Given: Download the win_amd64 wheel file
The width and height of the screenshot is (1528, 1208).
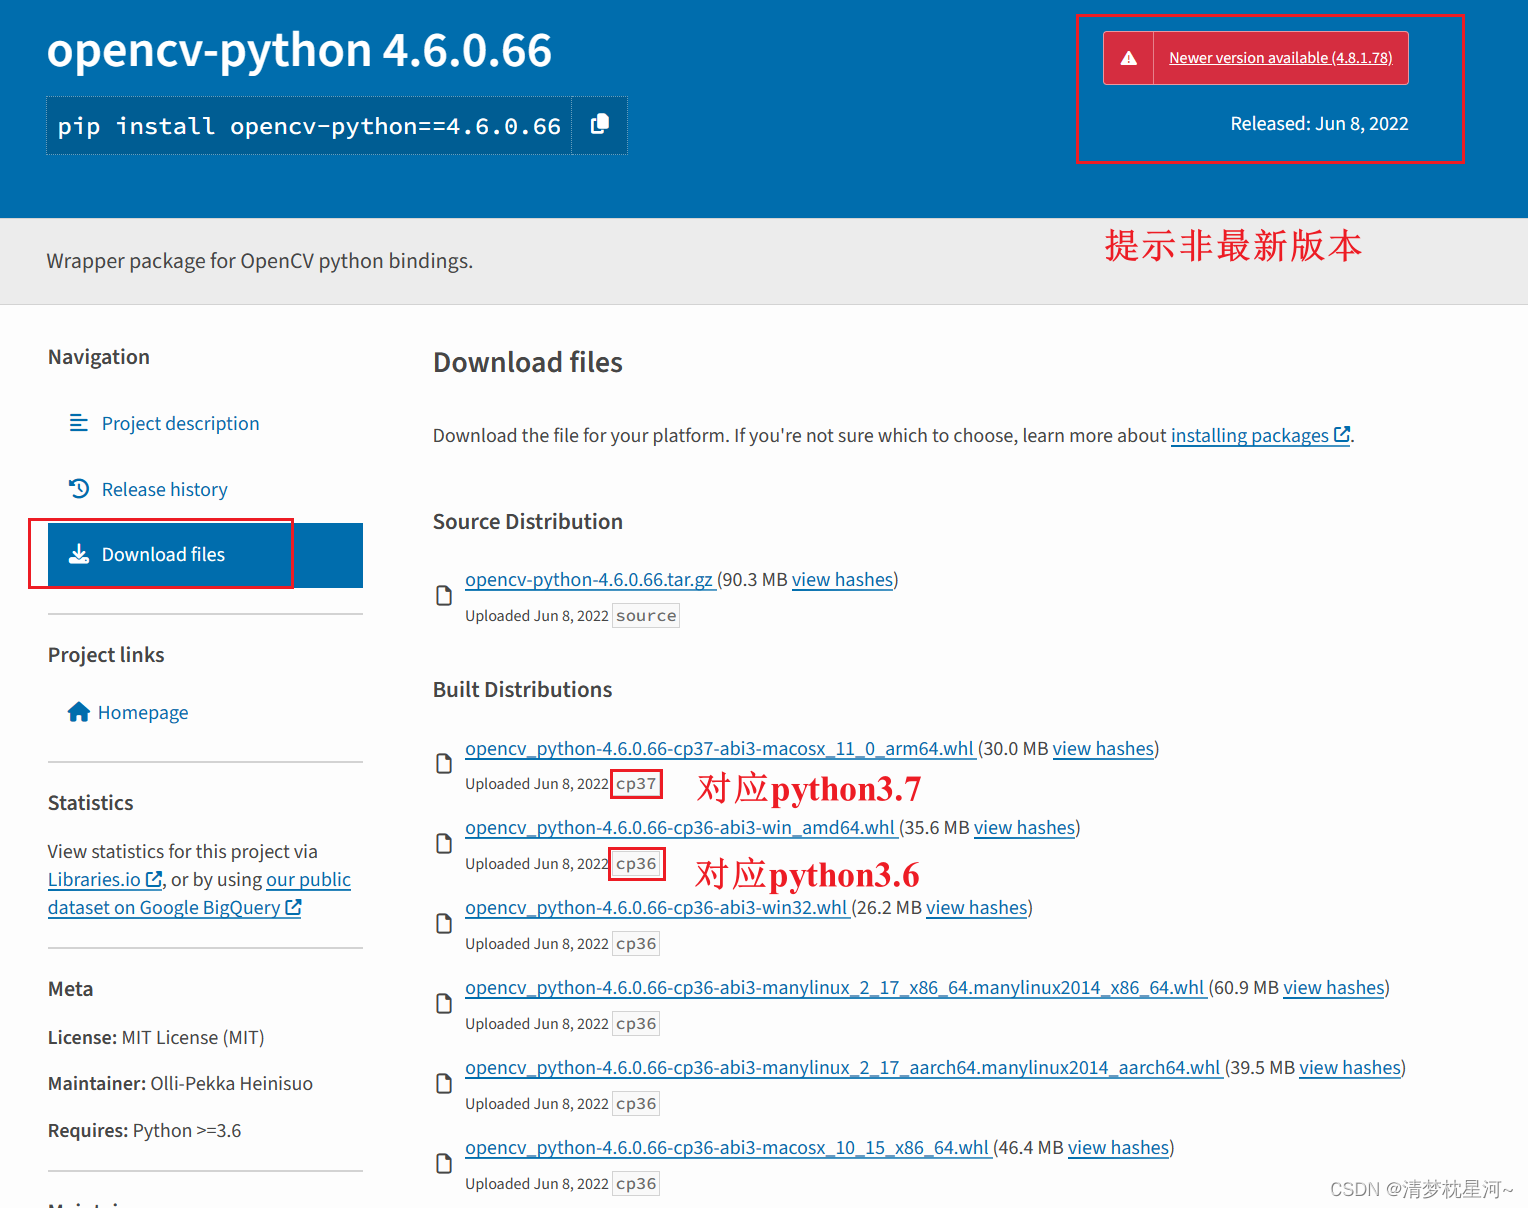Looking at the screenshot, I should [680, 827].
